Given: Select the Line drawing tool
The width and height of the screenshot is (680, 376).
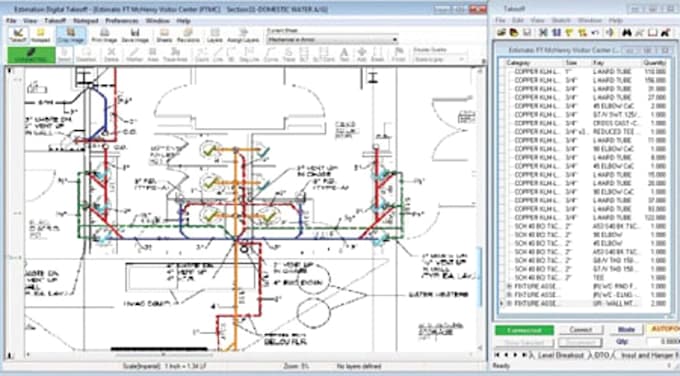Looking at the screenshot, I should [x=218, y=55].
